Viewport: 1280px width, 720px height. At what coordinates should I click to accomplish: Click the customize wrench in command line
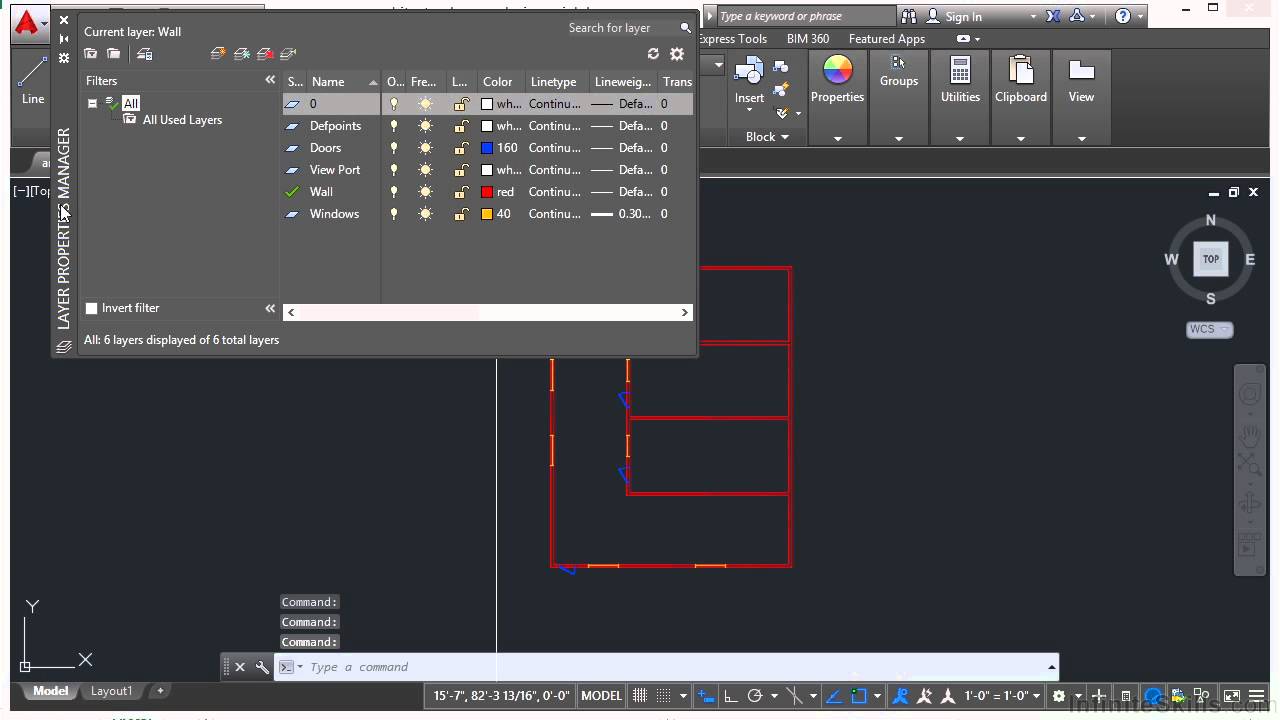[262, 667]
